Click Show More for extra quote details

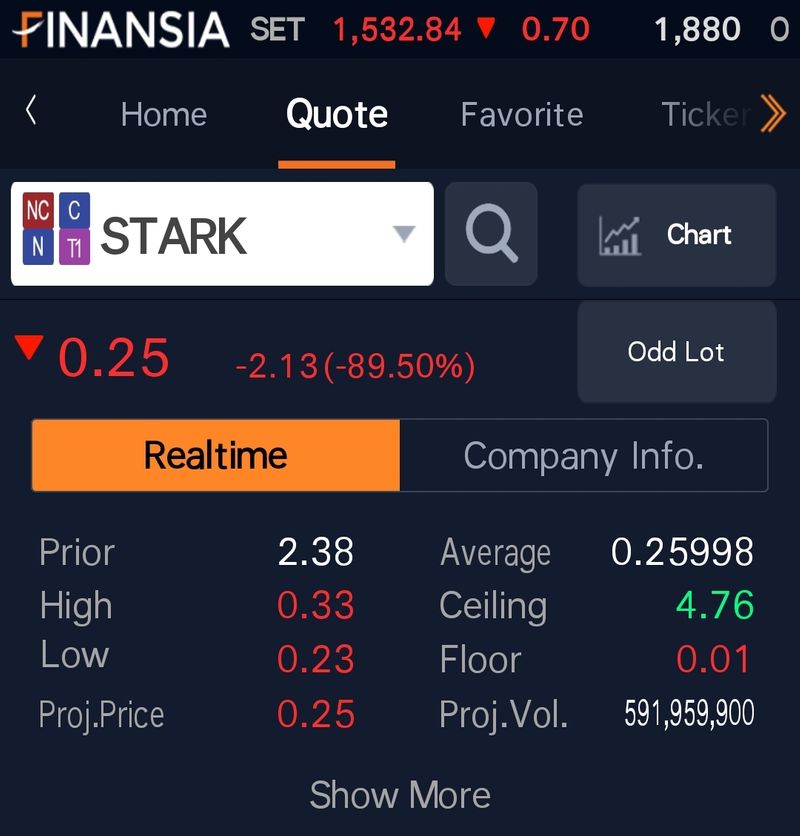point(400,794)
